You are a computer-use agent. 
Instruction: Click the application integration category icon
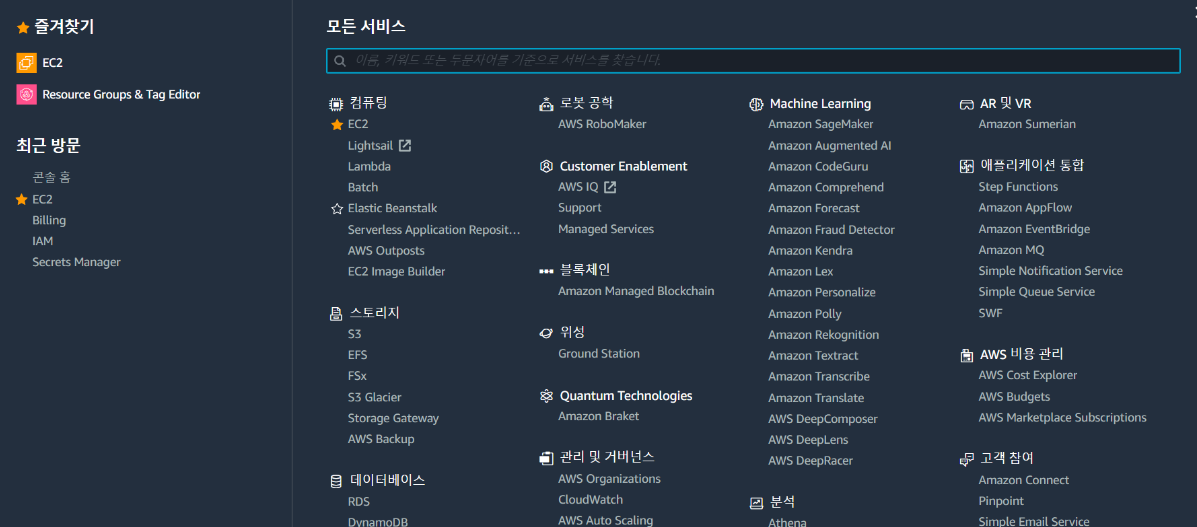[966, 166]
